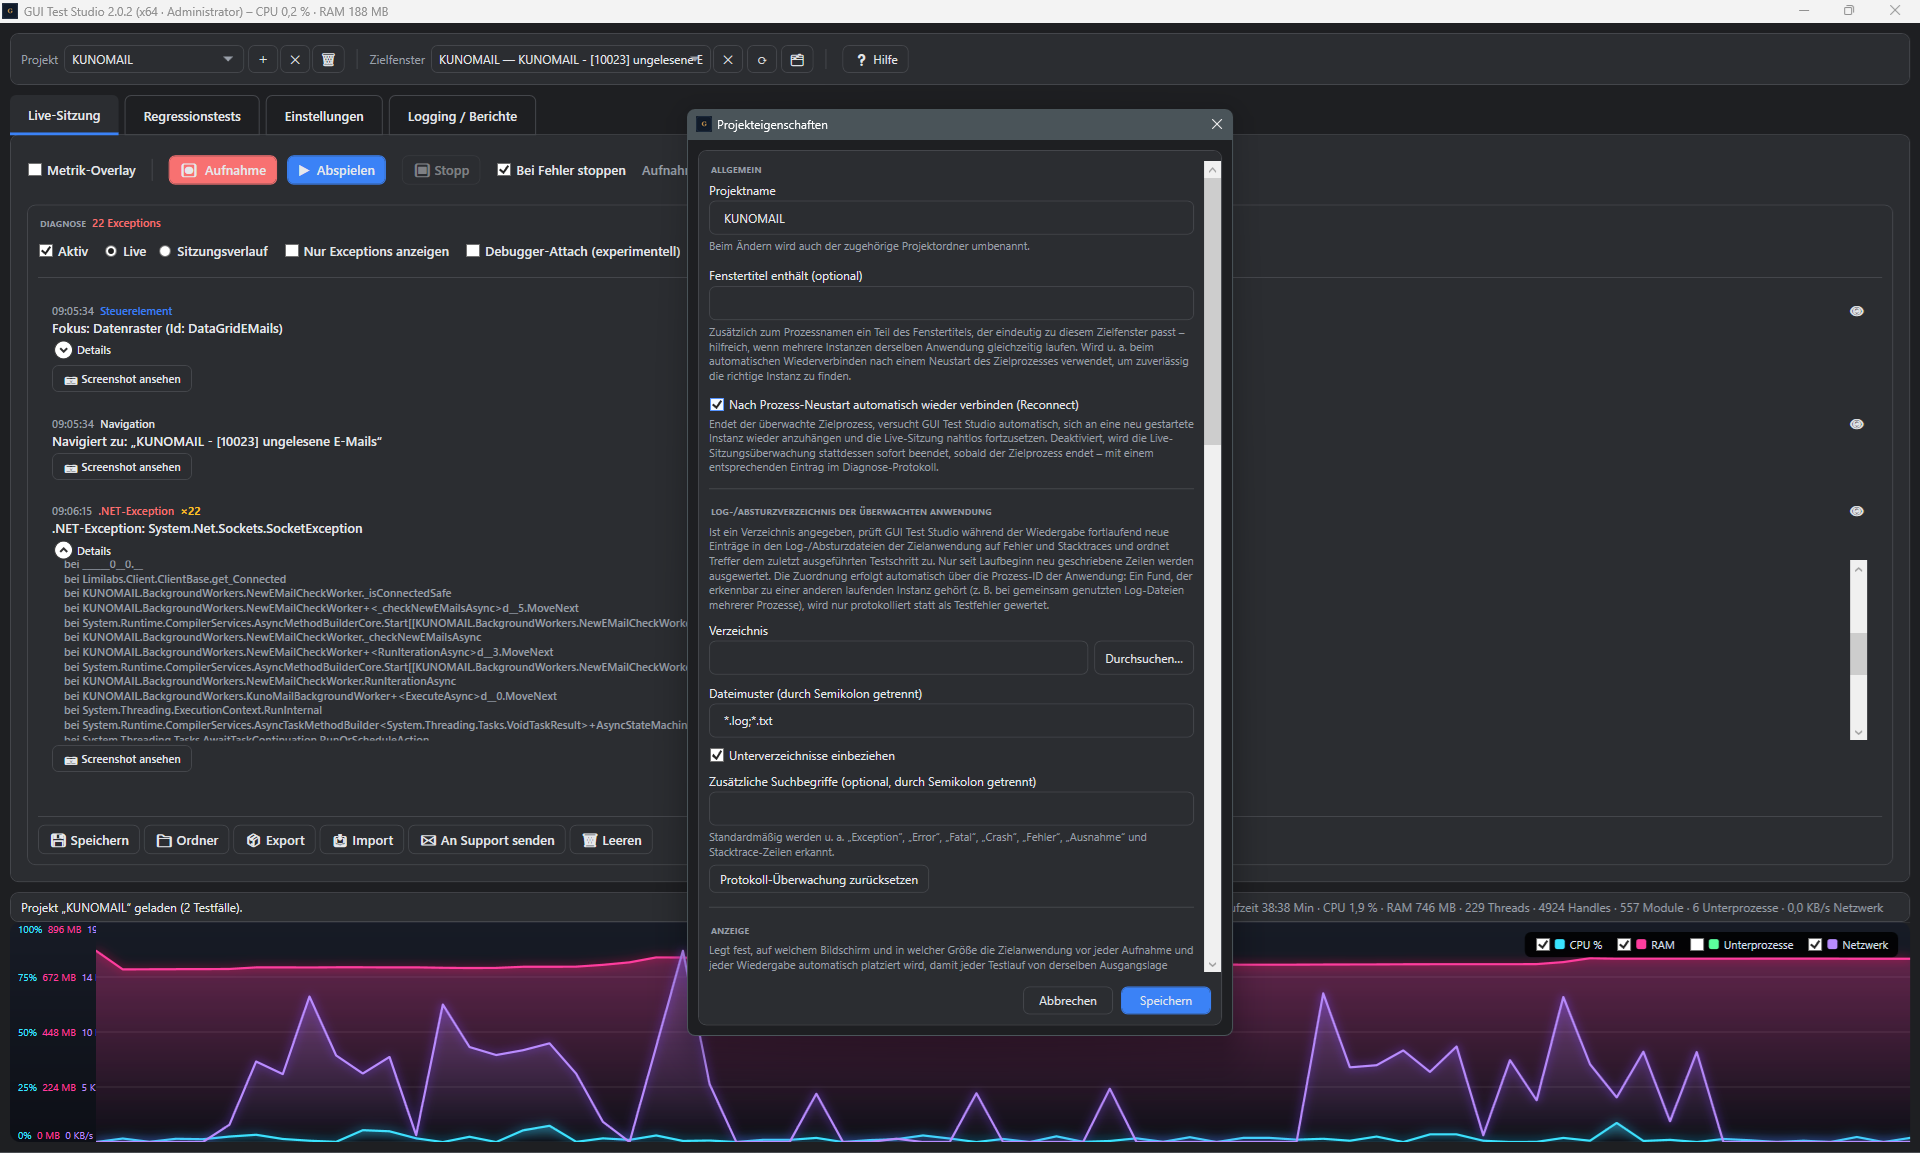Screen dimensions: 1920x1153
Task: Start recording with the Aufnahme button
Action: 223,170
